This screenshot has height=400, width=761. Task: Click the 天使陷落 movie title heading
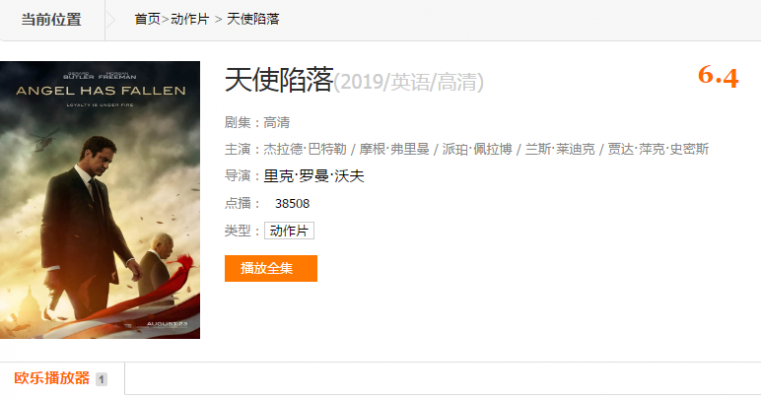point(279,80)
